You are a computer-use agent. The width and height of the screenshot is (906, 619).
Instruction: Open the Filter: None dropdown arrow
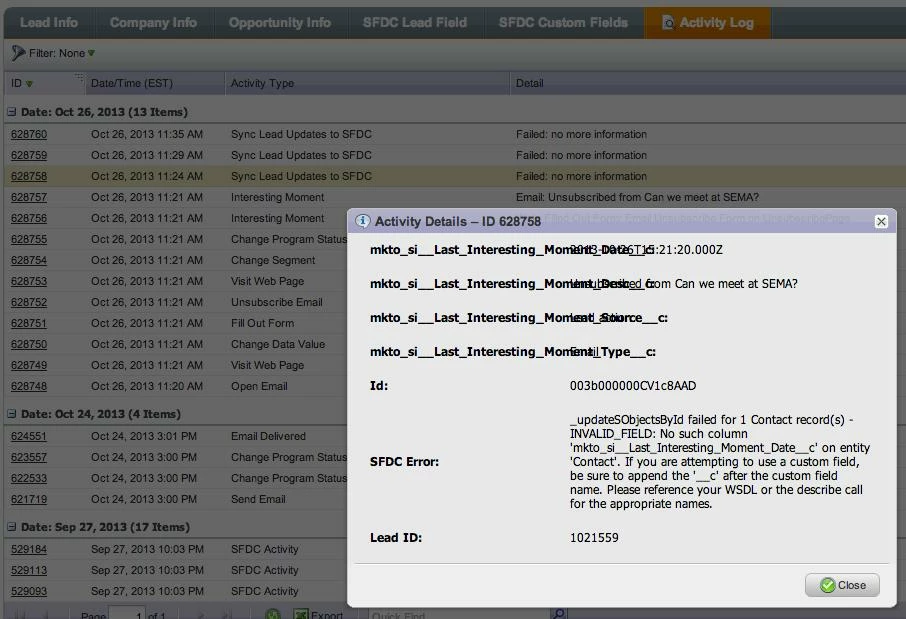tap(91, 53)
